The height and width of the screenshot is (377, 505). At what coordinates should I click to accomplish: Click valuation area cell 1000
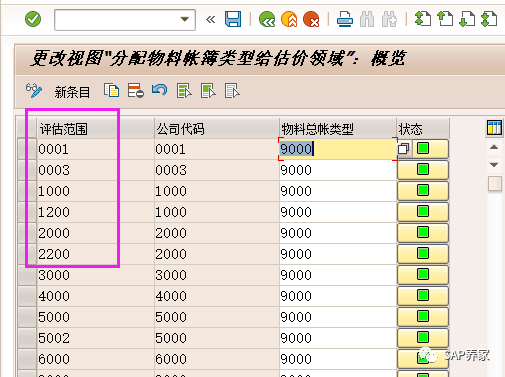(x=95, y=191)
